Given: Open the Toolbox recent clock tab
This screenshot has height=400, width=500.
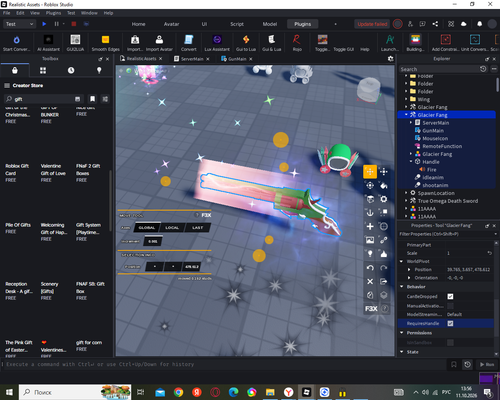Looking at the screenshot, I should click(71, 70).
